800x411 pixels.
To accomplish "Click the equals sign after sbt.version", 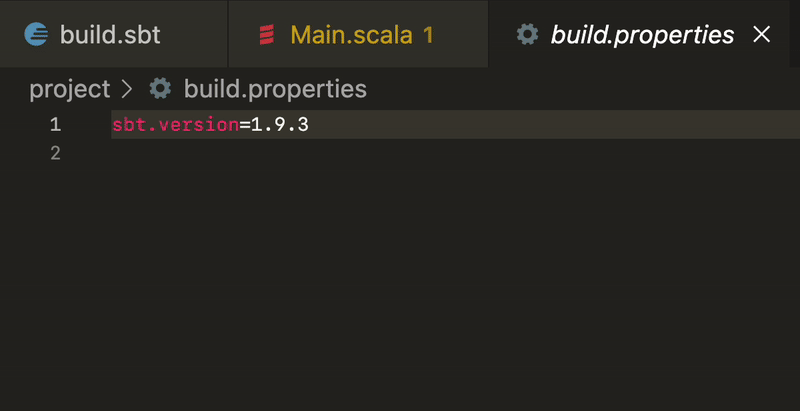I will coord(245,125).
